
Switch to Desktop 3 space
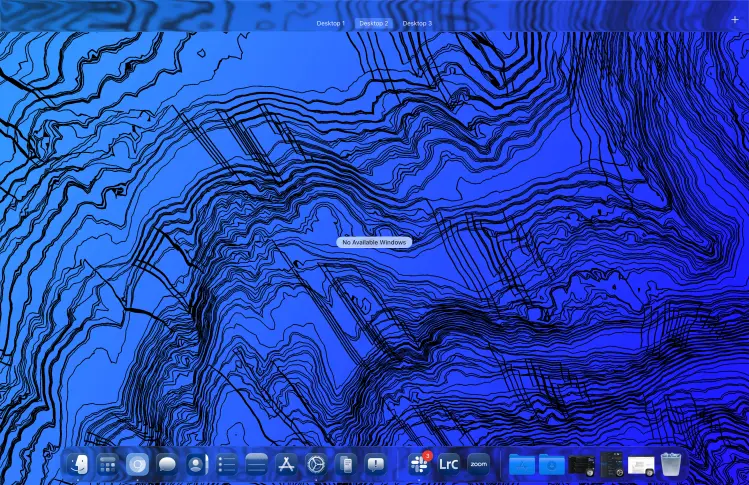point(417,23)
